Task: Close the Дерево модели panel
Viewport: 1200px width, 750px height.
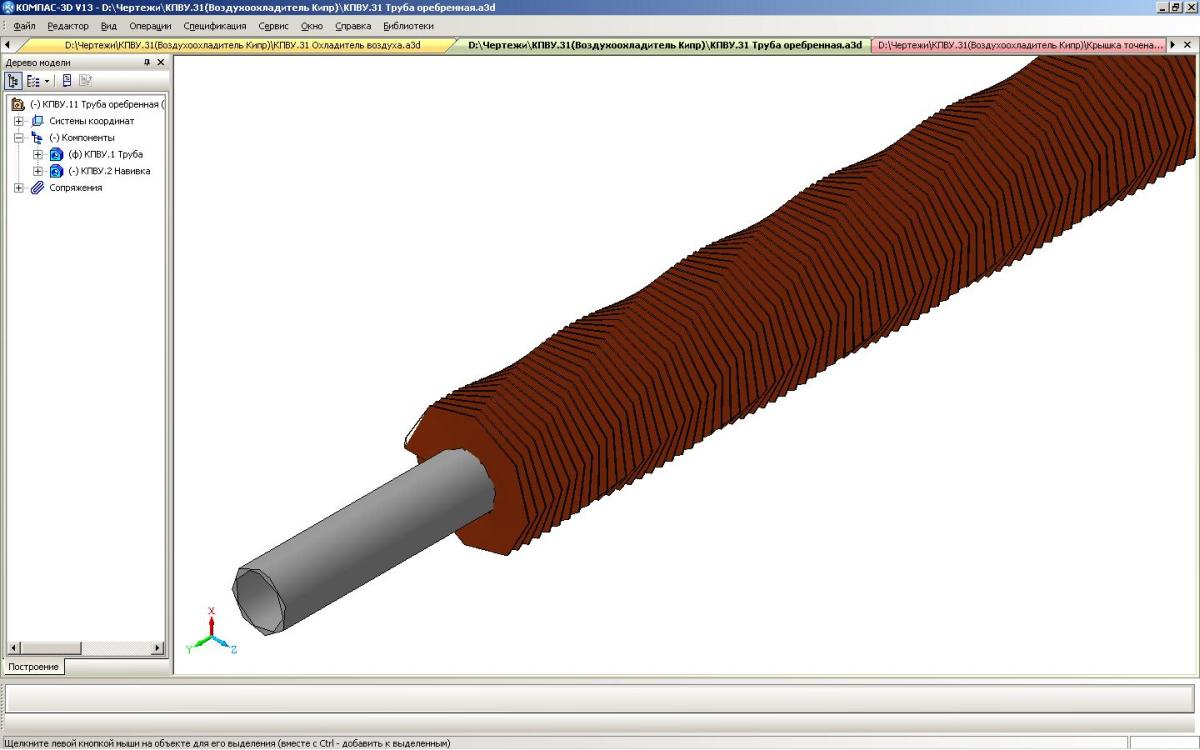Action: point(161,62)
